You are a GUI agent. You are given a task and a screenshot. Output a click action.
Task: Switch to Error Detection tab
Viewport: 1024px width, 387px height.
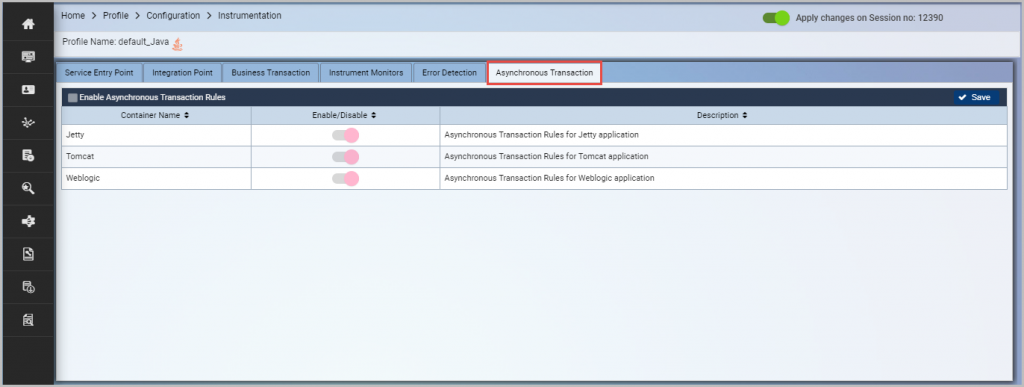pos(449,73)
